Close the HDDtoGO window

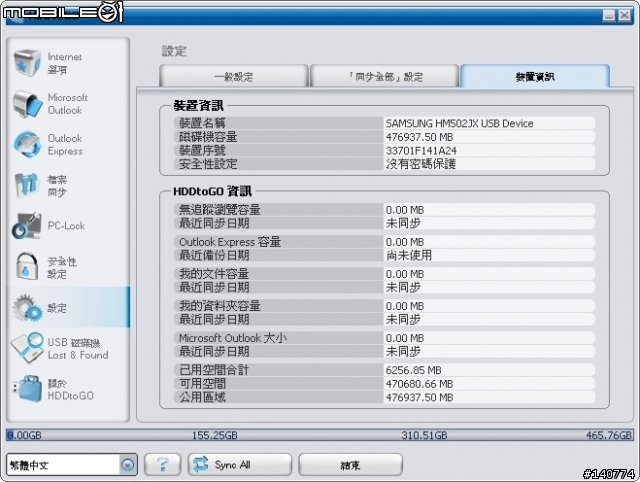tap(624, 16)
